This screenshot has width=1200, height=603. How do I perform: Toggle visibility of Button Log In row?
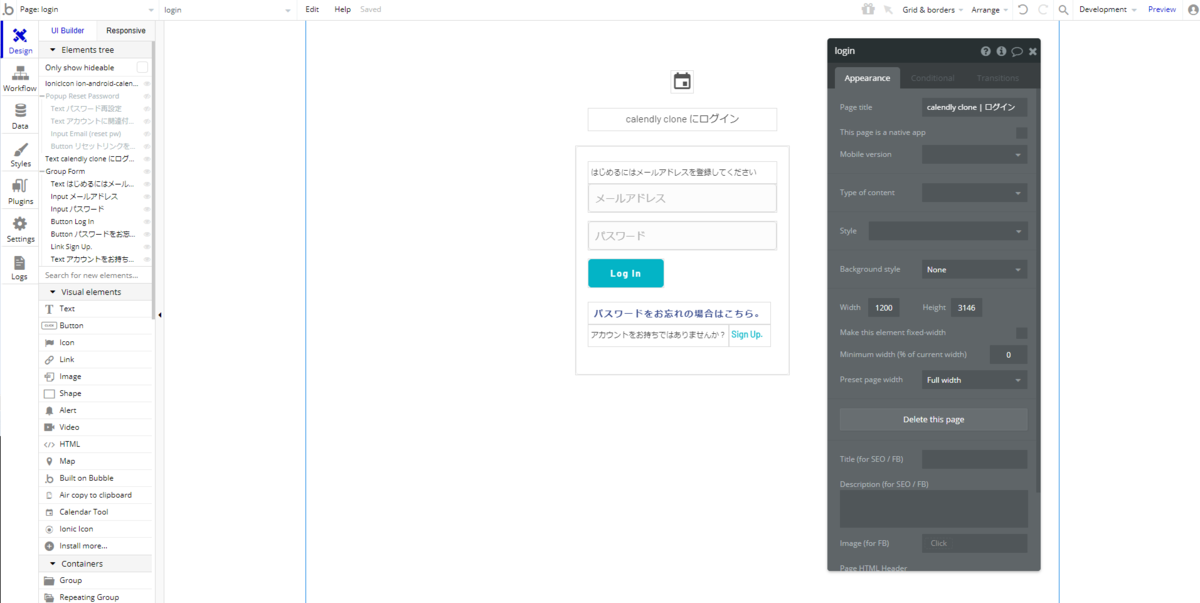(147, 221)
